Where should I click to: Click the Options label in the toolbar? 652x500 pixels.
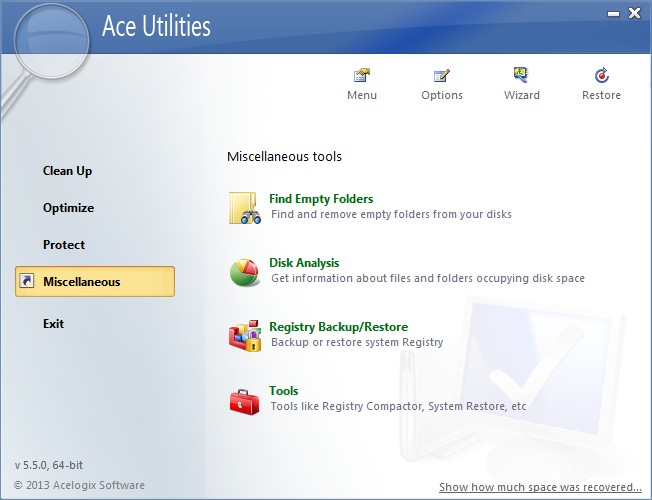coord(442,95)
